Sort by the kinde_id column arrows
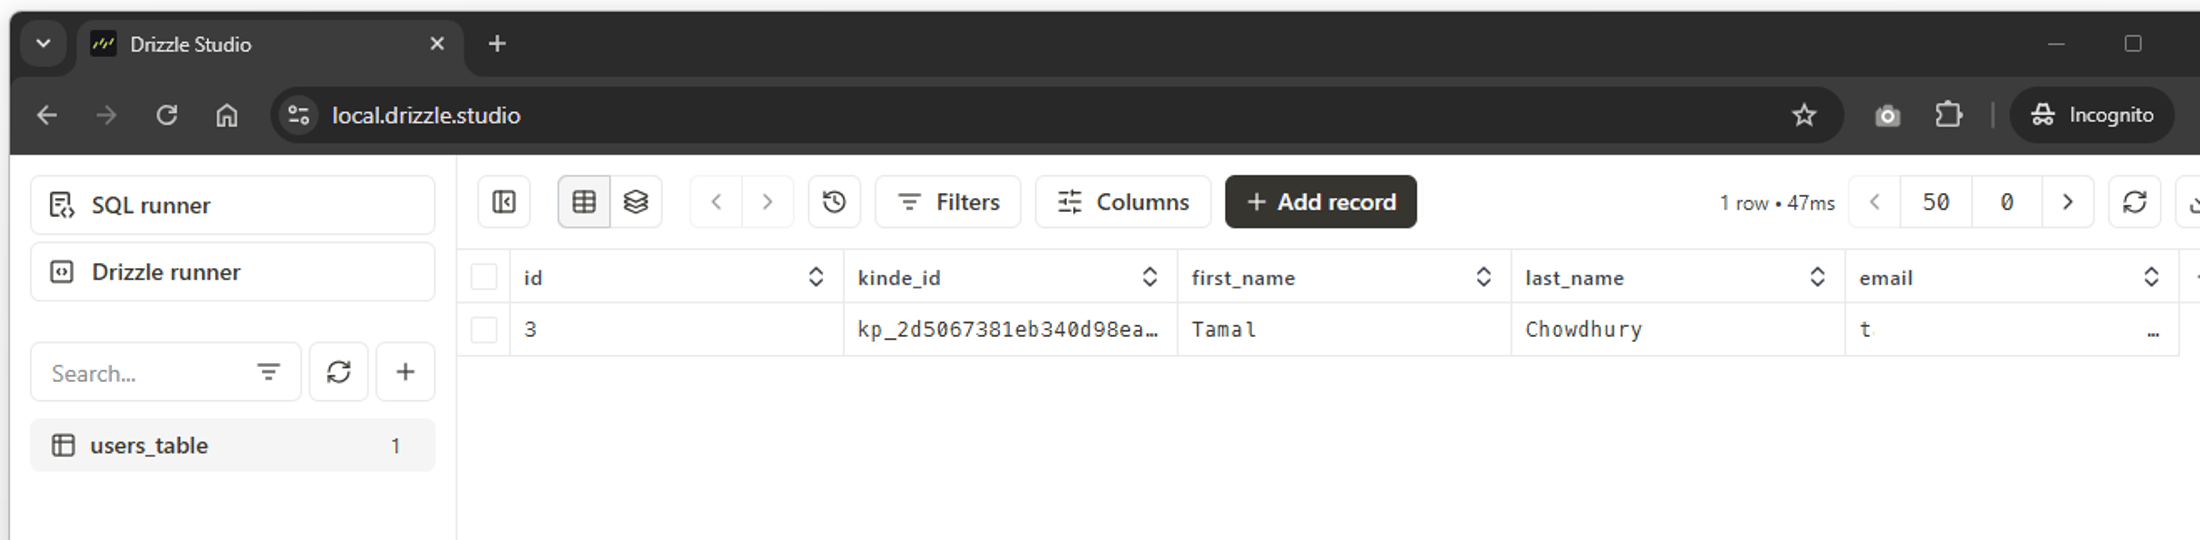Image resolution: width=2200 pixels, height=540 pixels. coord(1150,277)
